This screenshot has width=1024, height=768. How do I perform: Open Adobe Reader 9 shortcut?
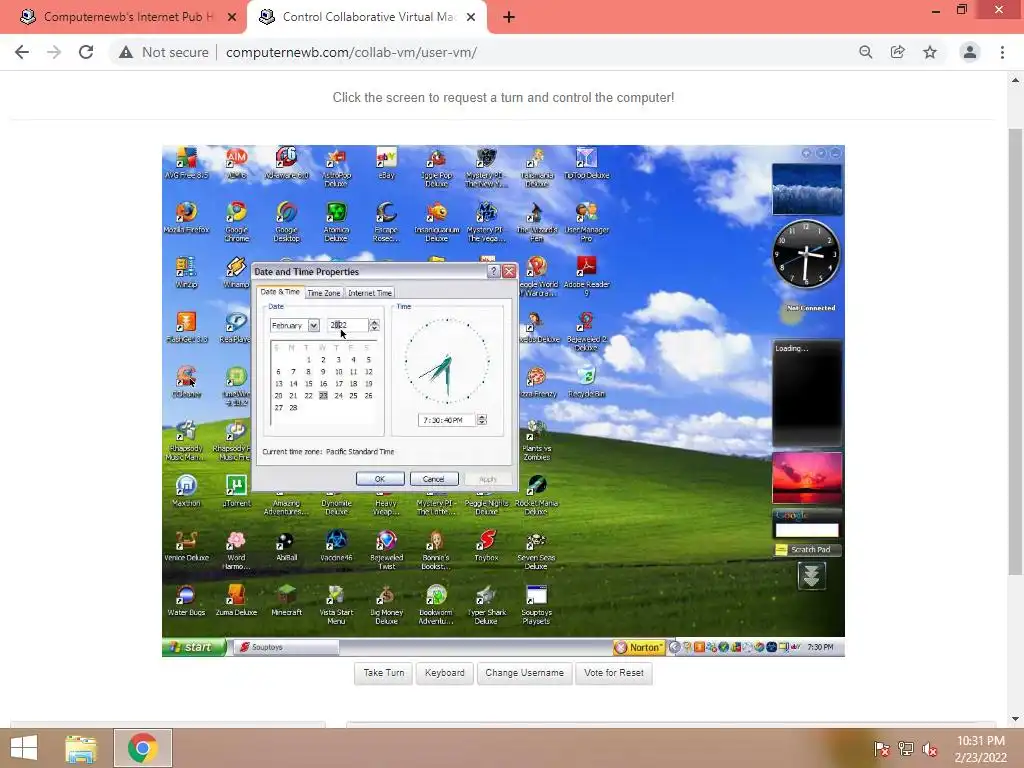tap(586, 276)
